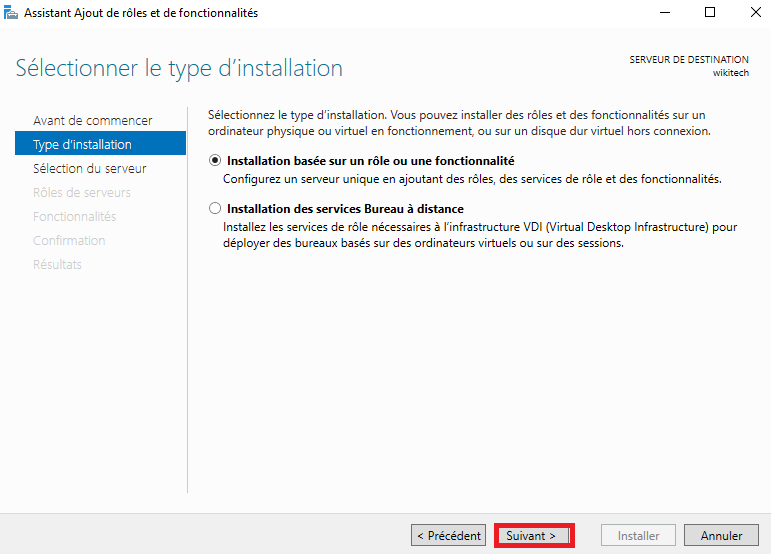Choose Installation des services Bureau à distance
The image size is (771, 554).
point(215,209)
